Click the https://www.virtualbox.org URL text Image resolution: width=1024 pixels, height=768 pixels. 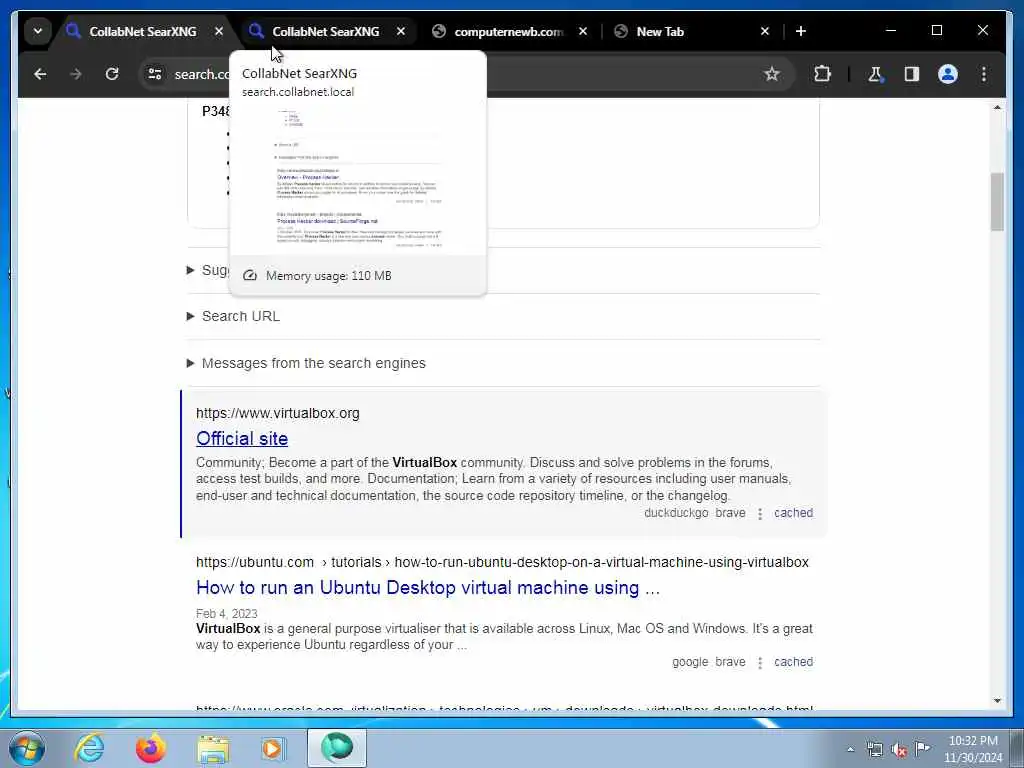point(278,413)
